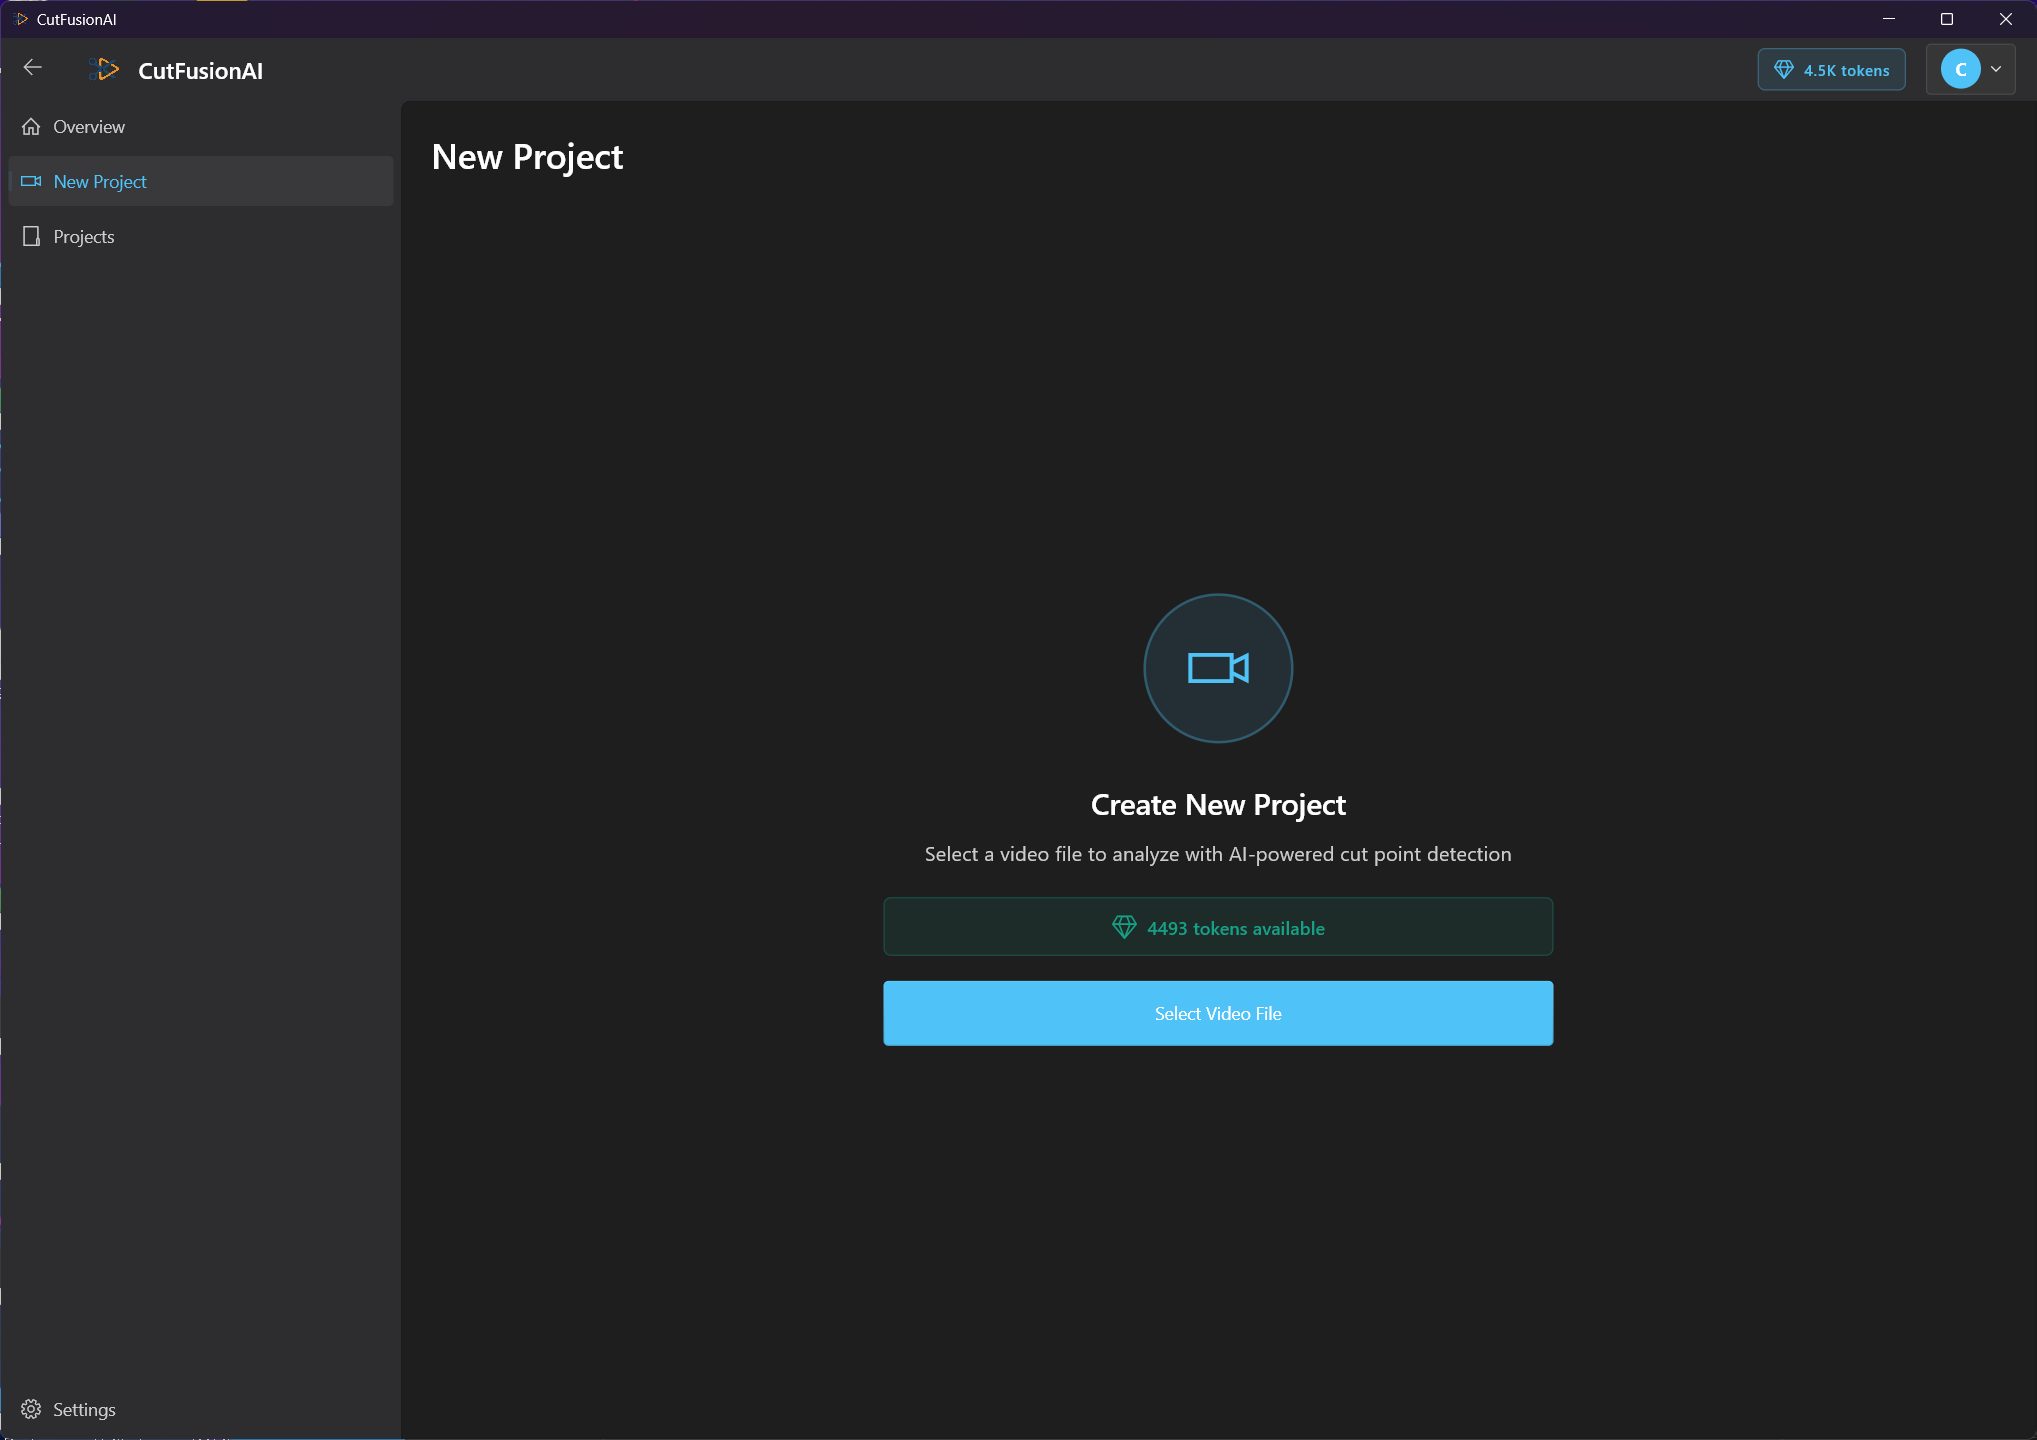Open the Overview menu item
The height and width of the screenshot is (1440, 2037).
click(x=89, y=127)
